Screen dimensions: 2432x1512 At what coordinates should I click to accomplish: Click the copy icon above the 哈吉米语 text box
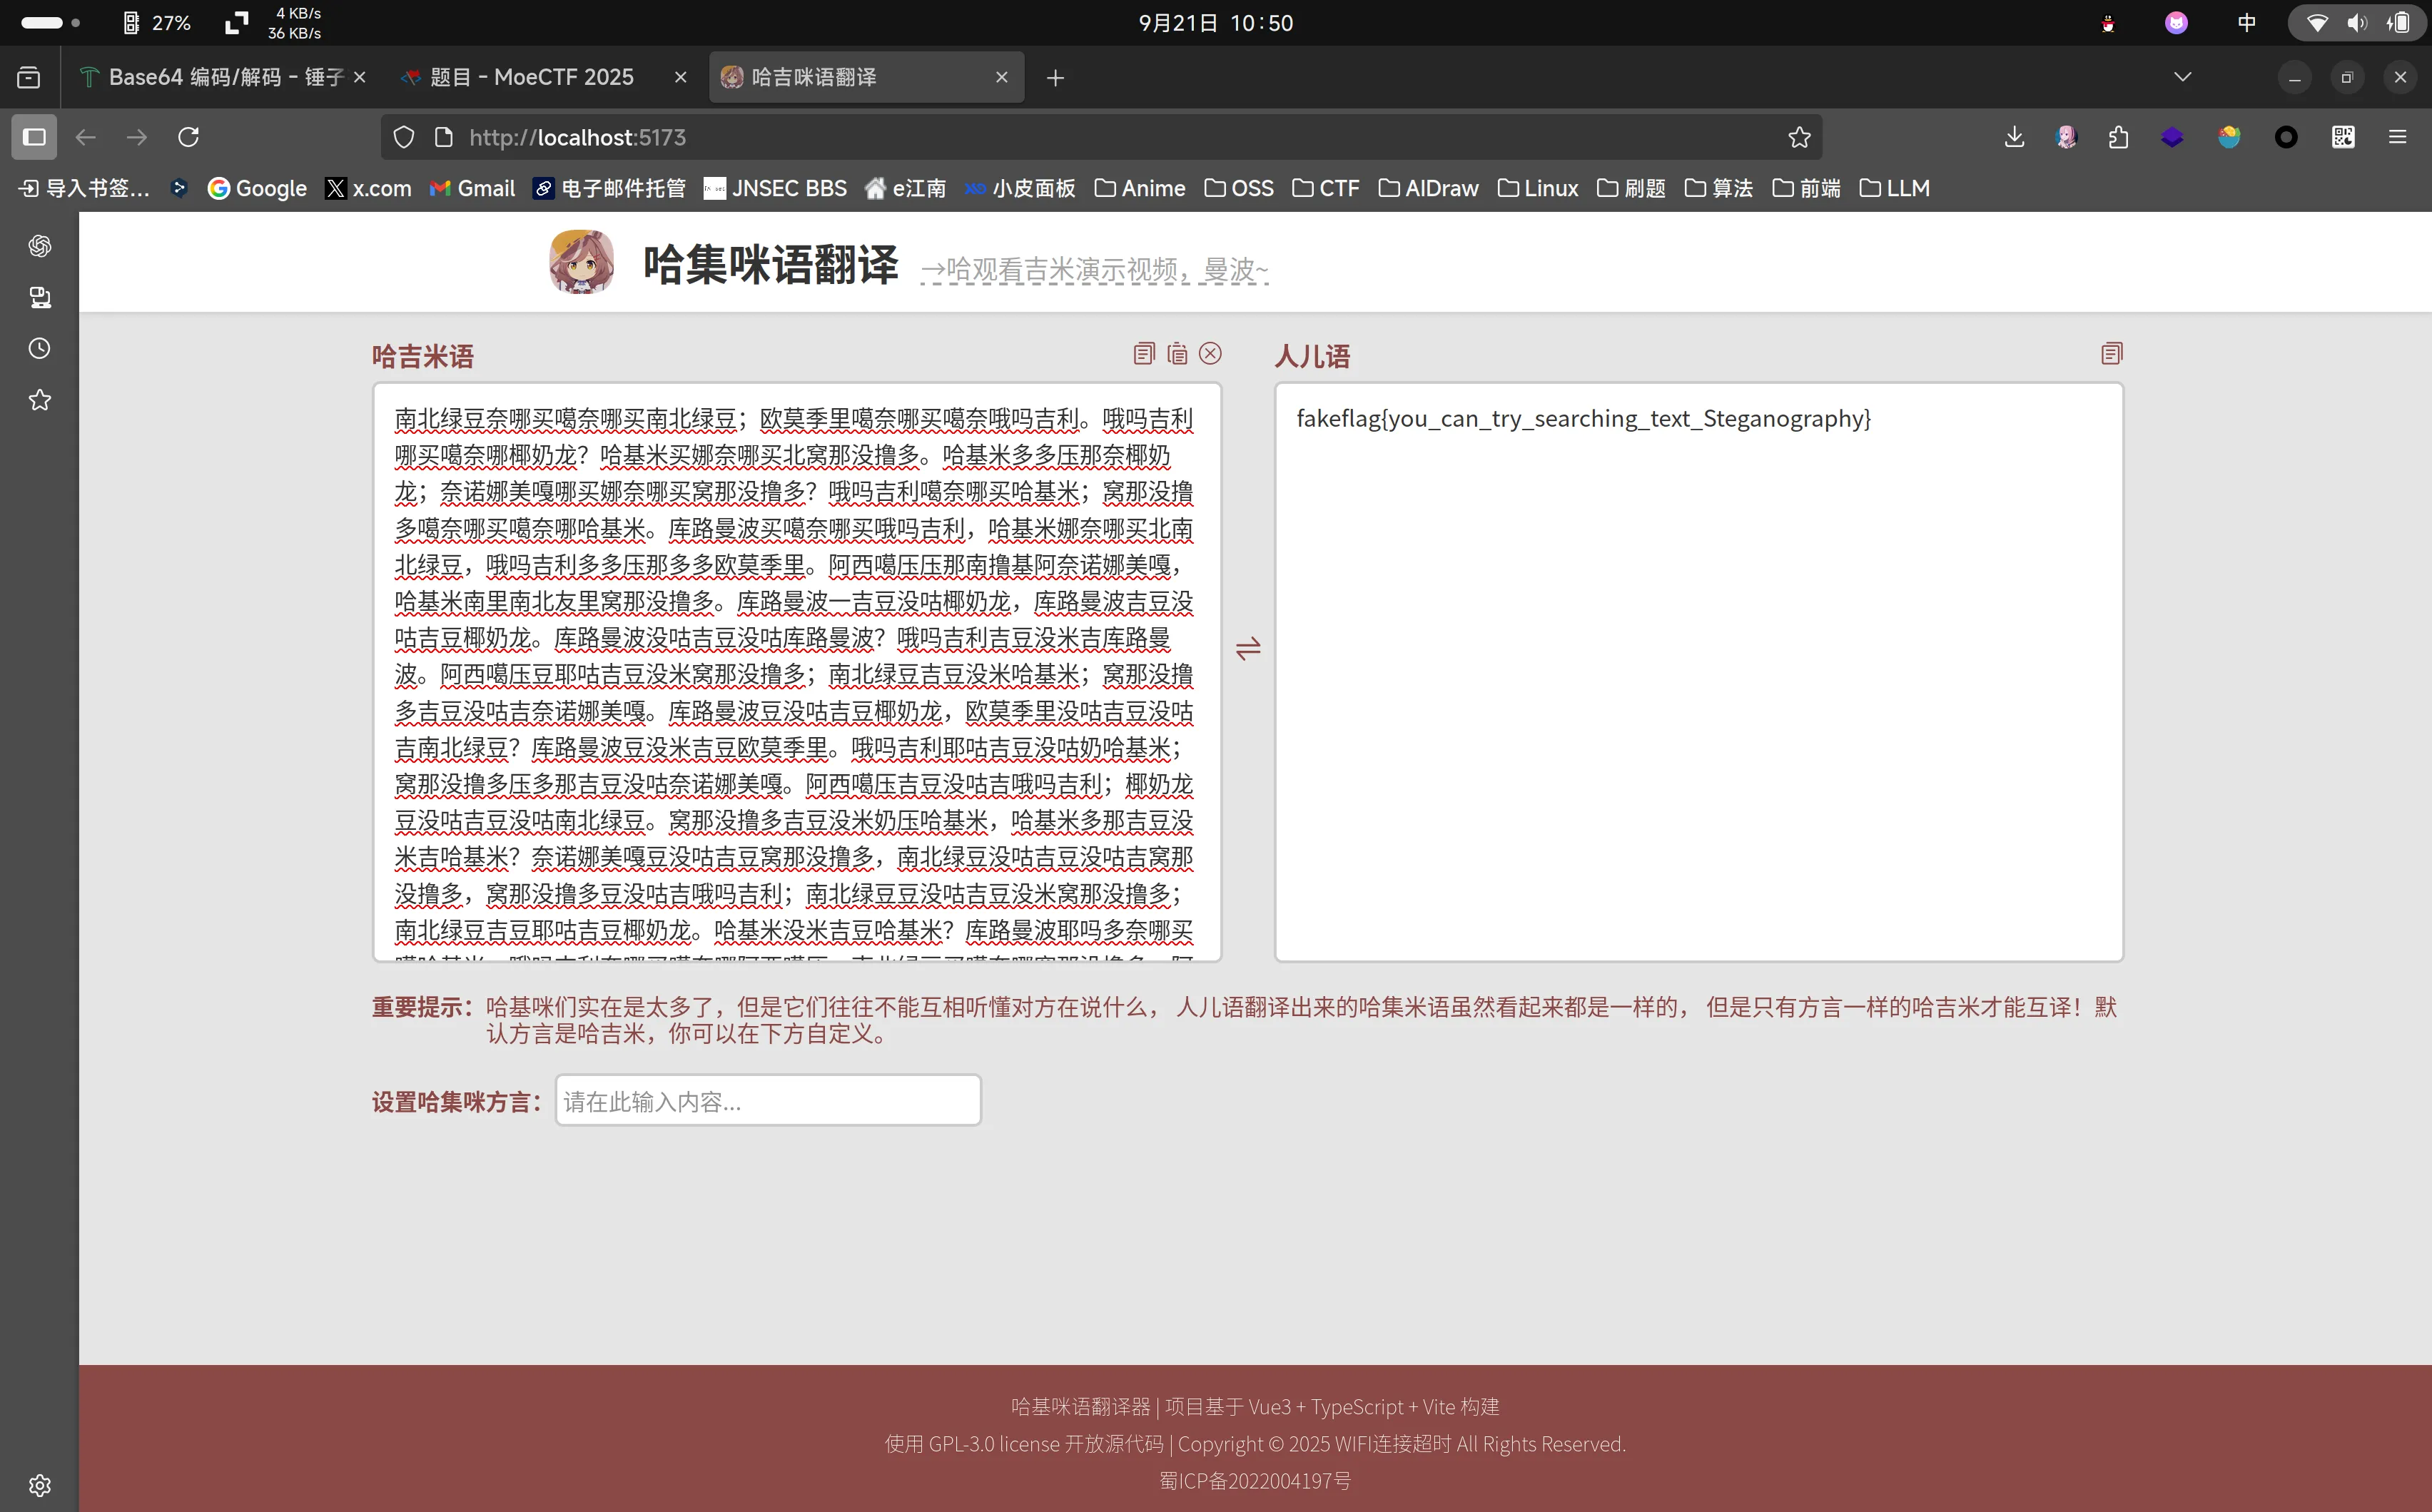point(1144,353)
